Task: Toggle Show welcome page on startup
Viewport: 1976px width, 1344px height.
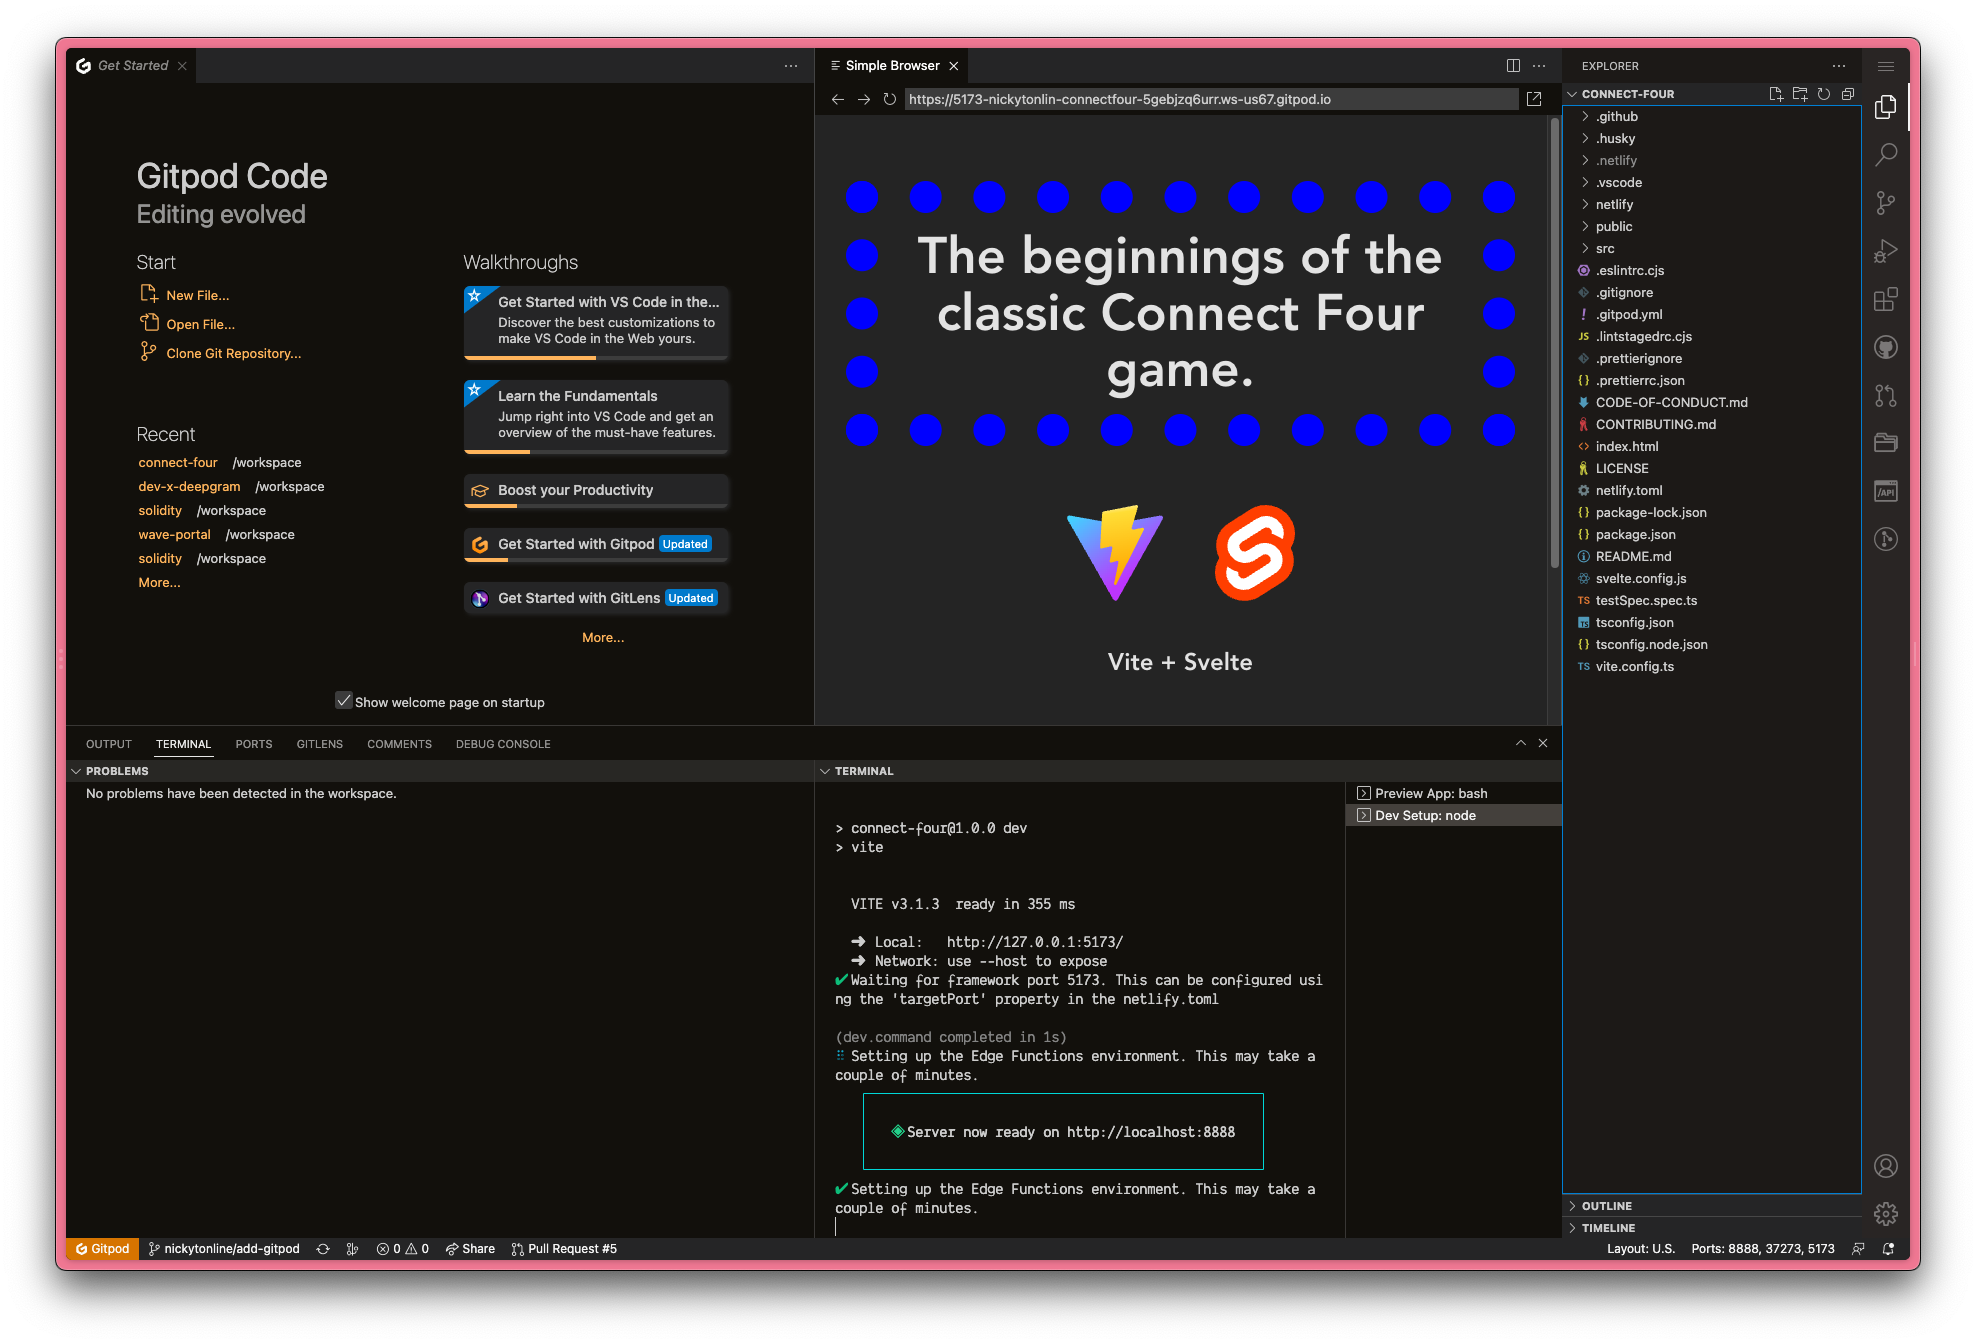Action: pyautogui.click(x=344, y=701)
